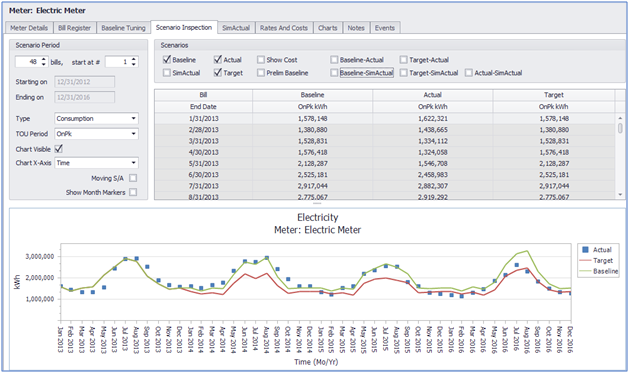Image resolution: width=630 pixels, height=373 pixels.
Task: Select the 7/31/2013 bill row date
Action: [x=203, y=186]
